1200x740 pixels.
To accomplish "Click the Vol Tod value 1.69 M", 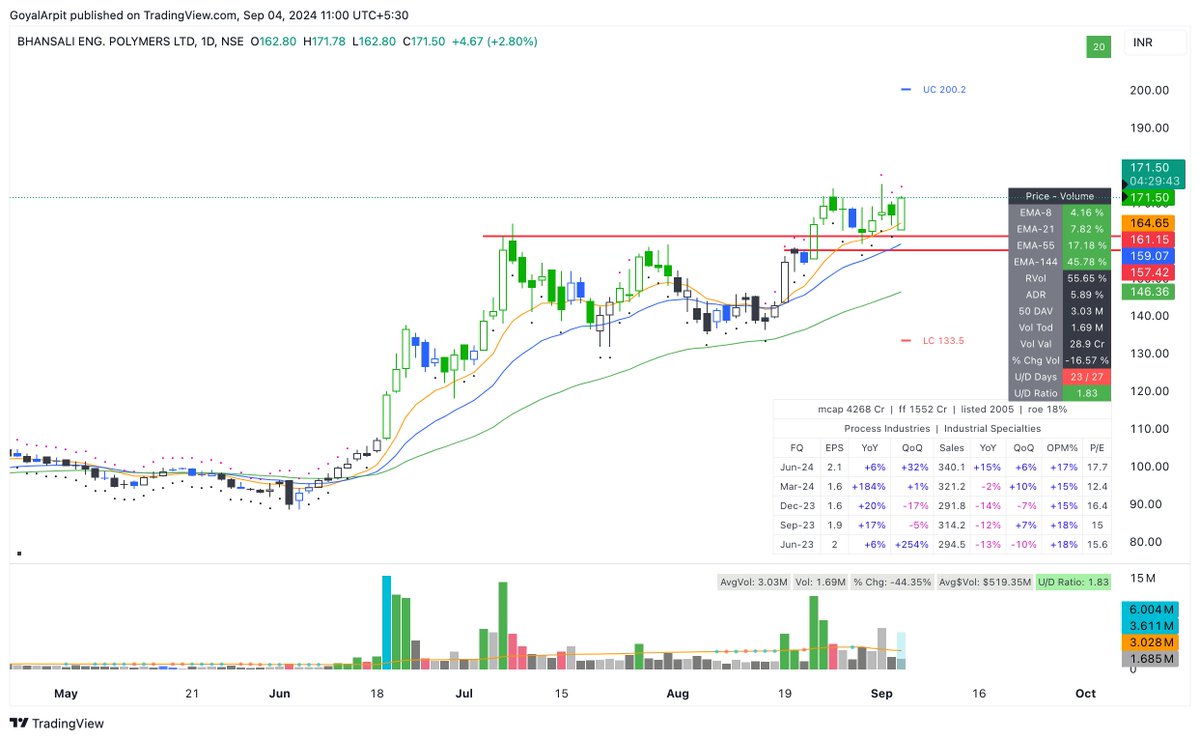I will pyautogui.click(x=1085, y=328).
